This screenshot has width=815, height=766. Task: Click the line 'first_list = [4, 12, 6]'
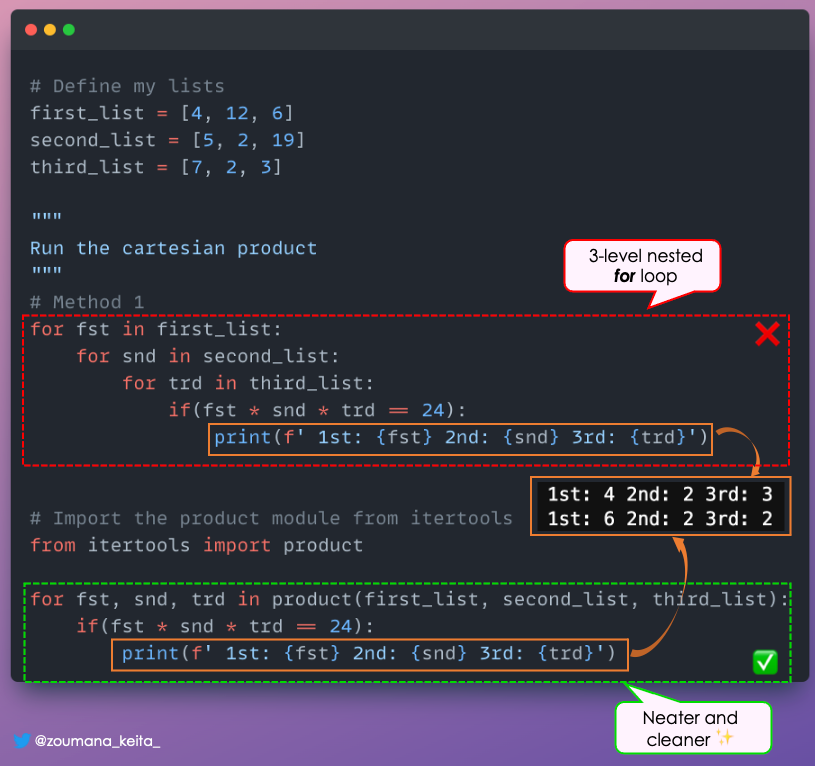(x=162, y=113)
